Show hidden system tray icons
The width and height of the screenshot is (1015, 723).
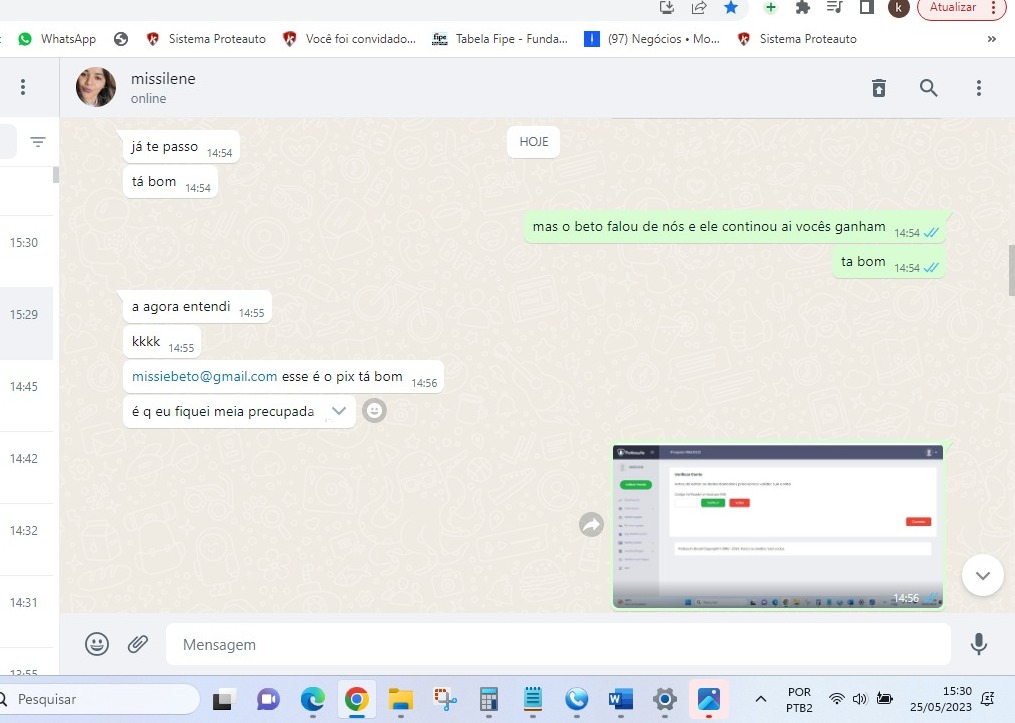(x=761, y=699)
